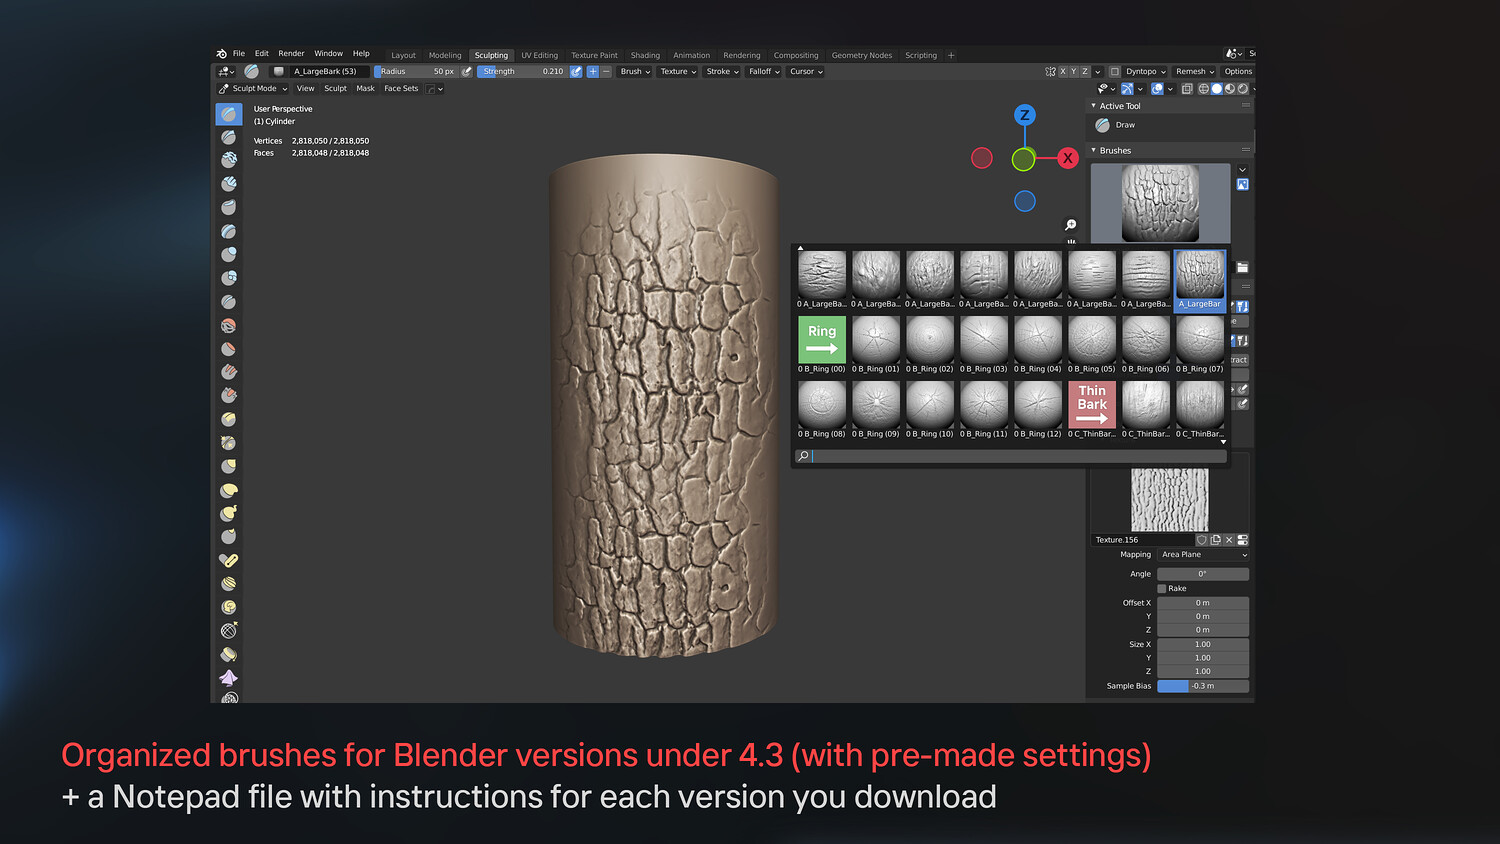Toggle pressure sensitivity for Radius

466,72
